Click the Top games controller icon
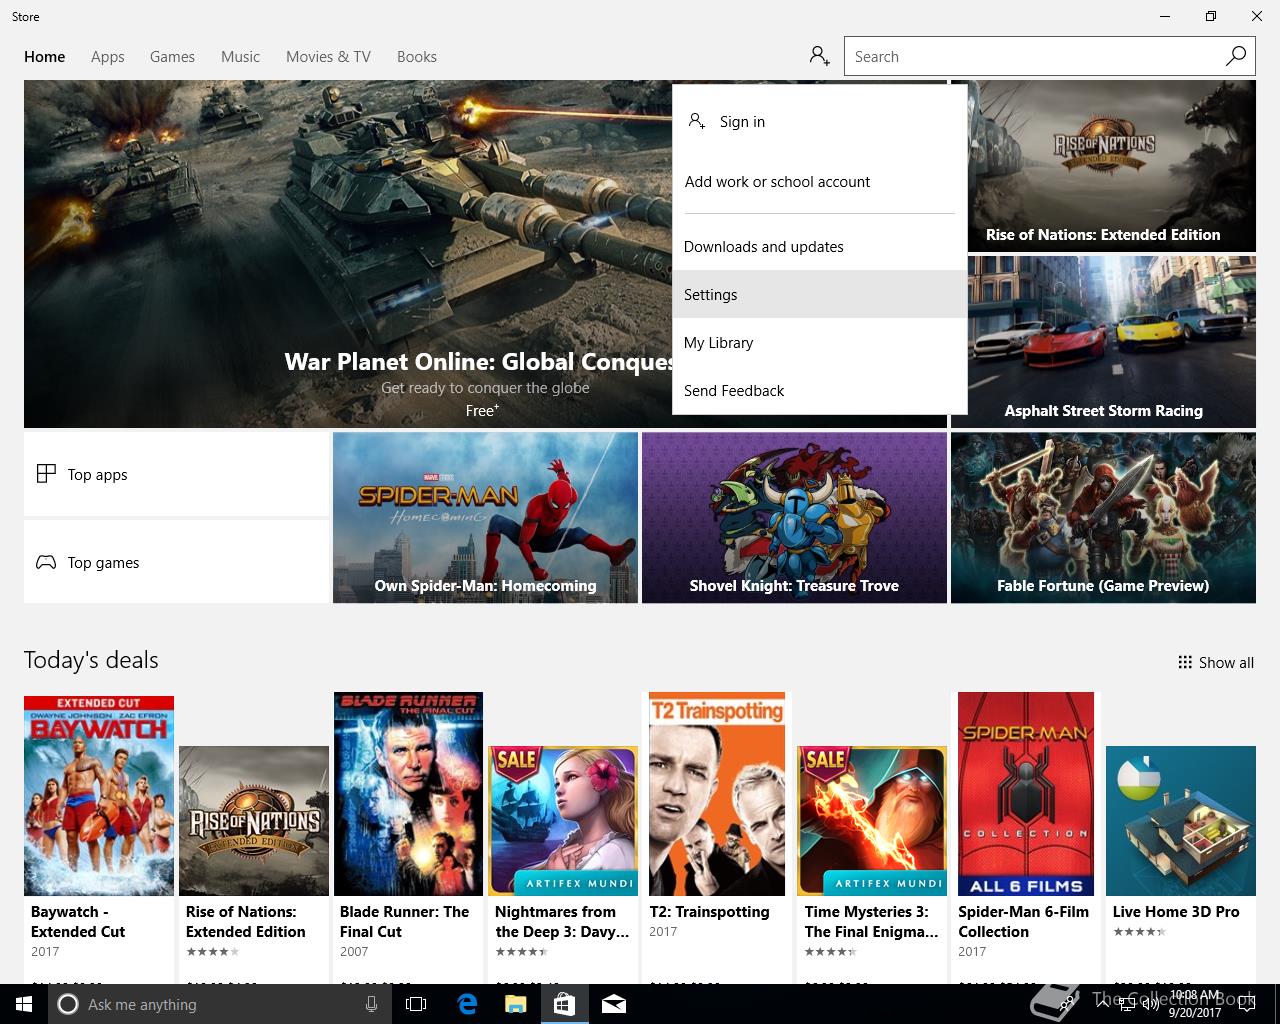 click(46, 562)
